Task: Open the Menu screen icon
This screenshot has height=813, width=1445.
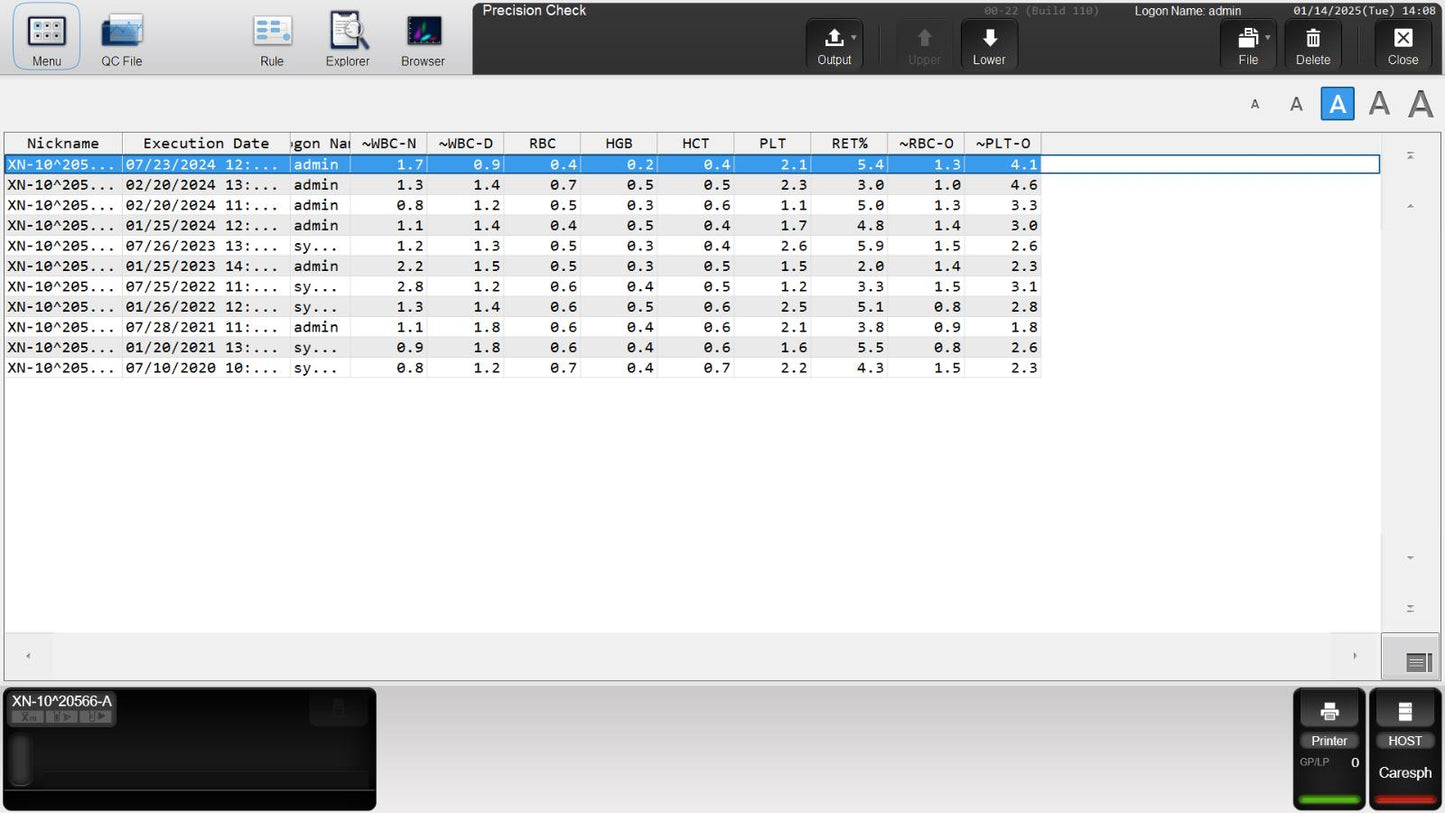Action: [x=46, y=37]
